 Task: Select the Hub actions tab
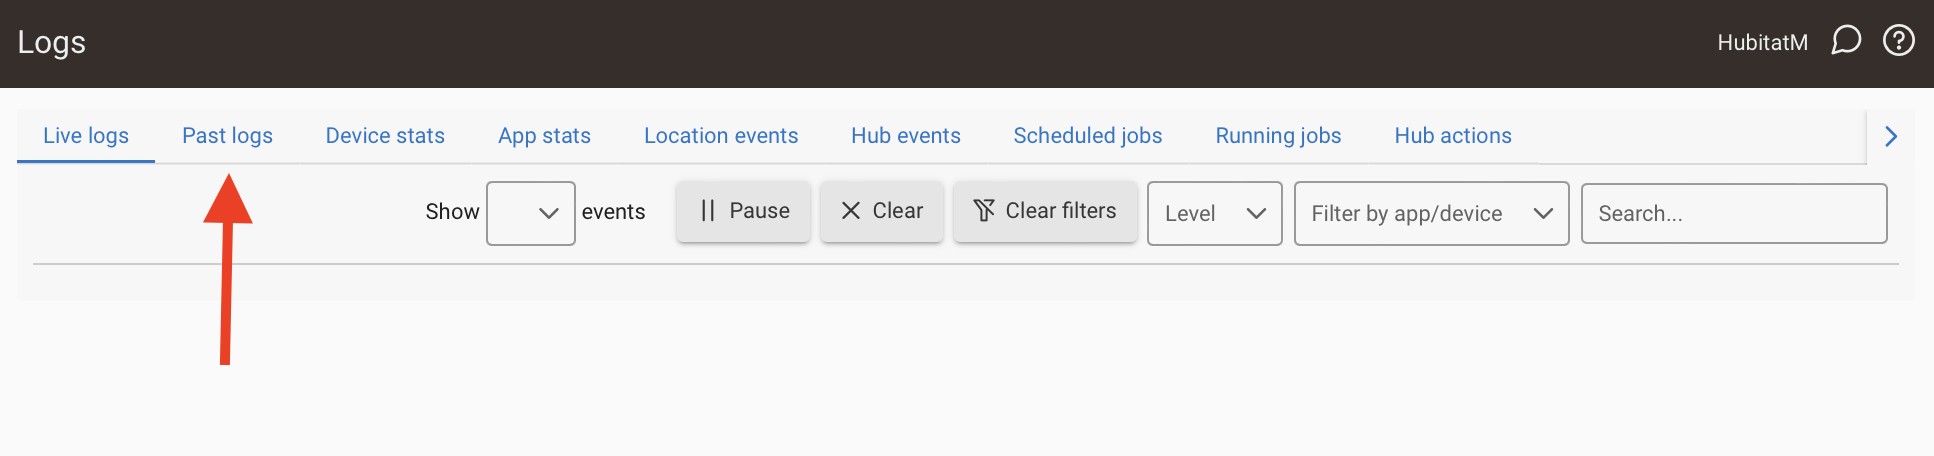[x=1453, y=136]
